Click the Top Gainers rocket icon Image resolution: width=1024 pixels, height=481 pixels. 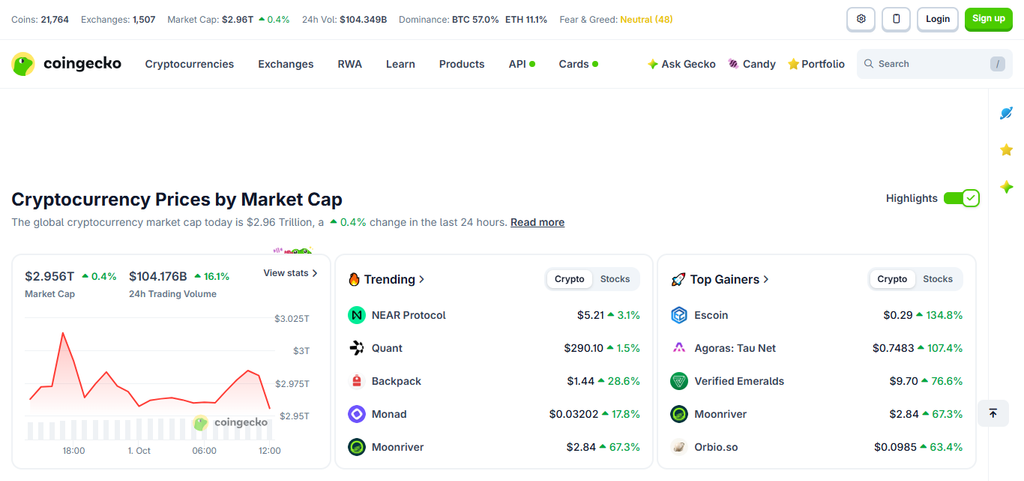coord(677,279)
